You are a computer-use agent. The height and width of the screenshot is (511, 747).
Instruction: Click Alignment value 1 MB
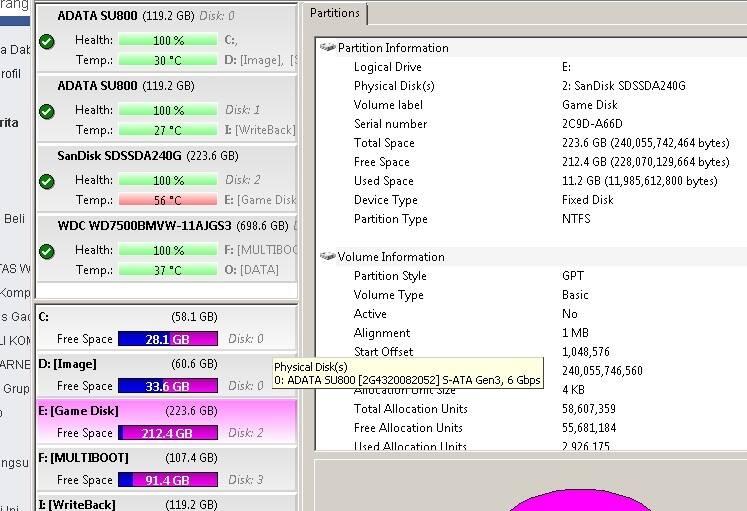click(575, 333)
